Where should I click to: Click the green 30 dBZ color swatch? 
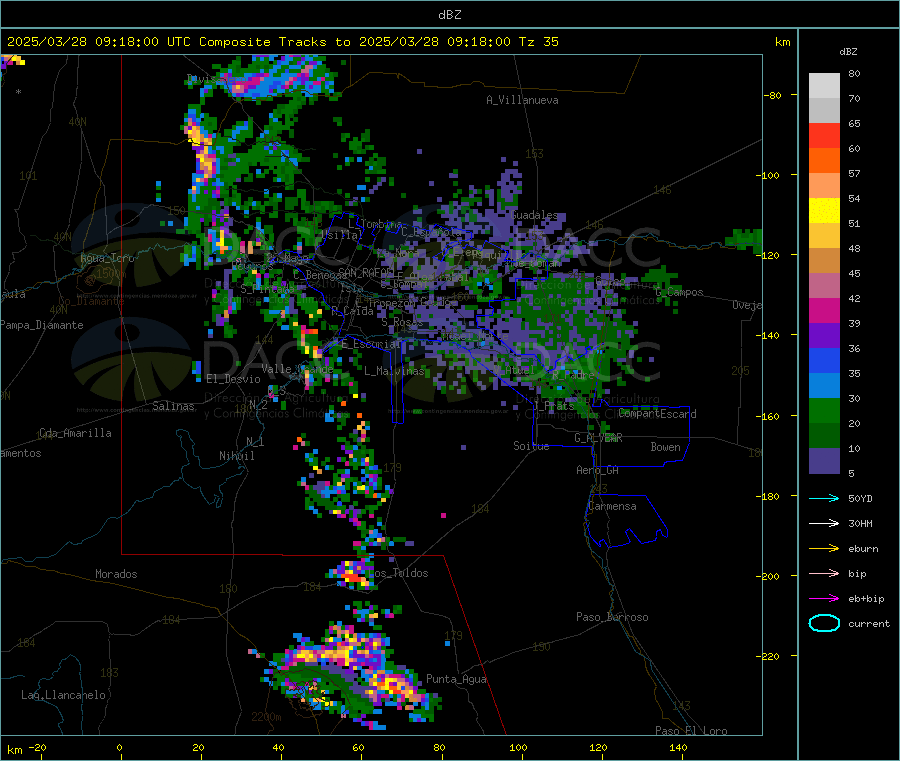(x=824, y=410)
